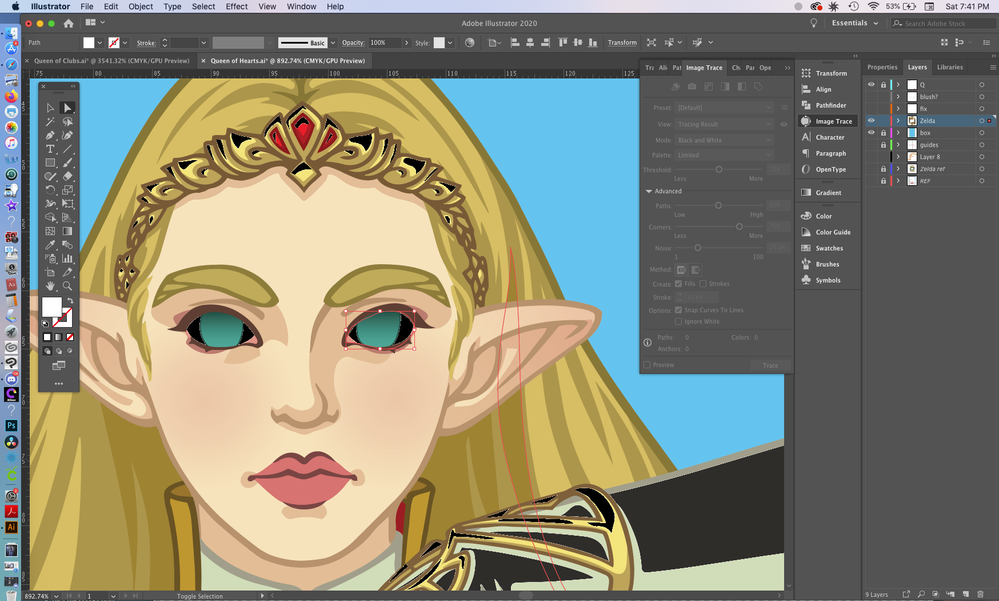The width and height of the screenshot is (999, 601).
Task: Expand the Layer 8 sublayers
Action: click(x=898, y=157)
